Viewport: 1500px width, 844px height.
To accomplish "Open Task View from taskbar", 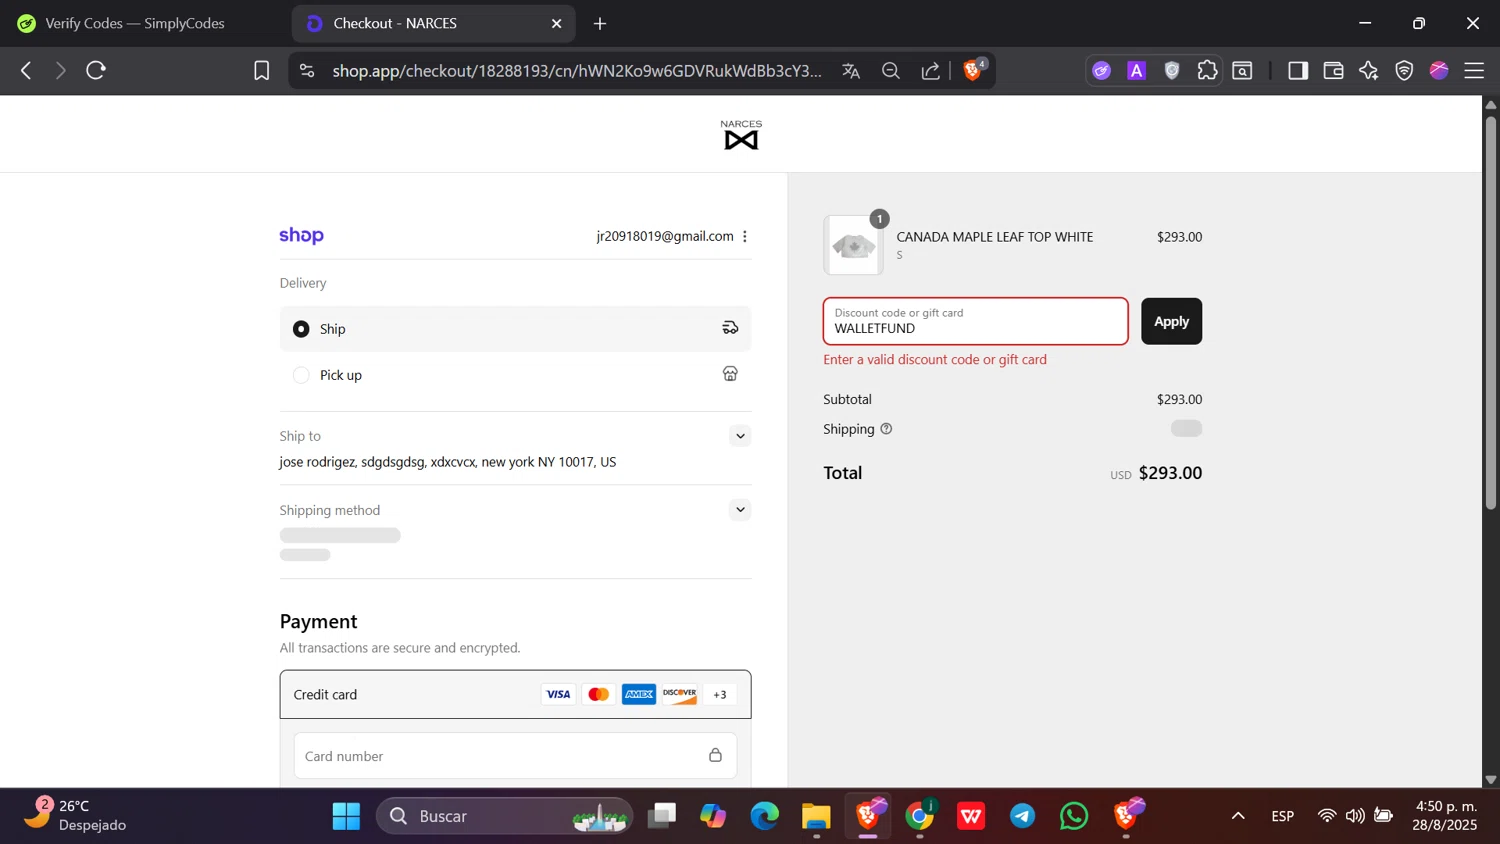I will (662, 817).
